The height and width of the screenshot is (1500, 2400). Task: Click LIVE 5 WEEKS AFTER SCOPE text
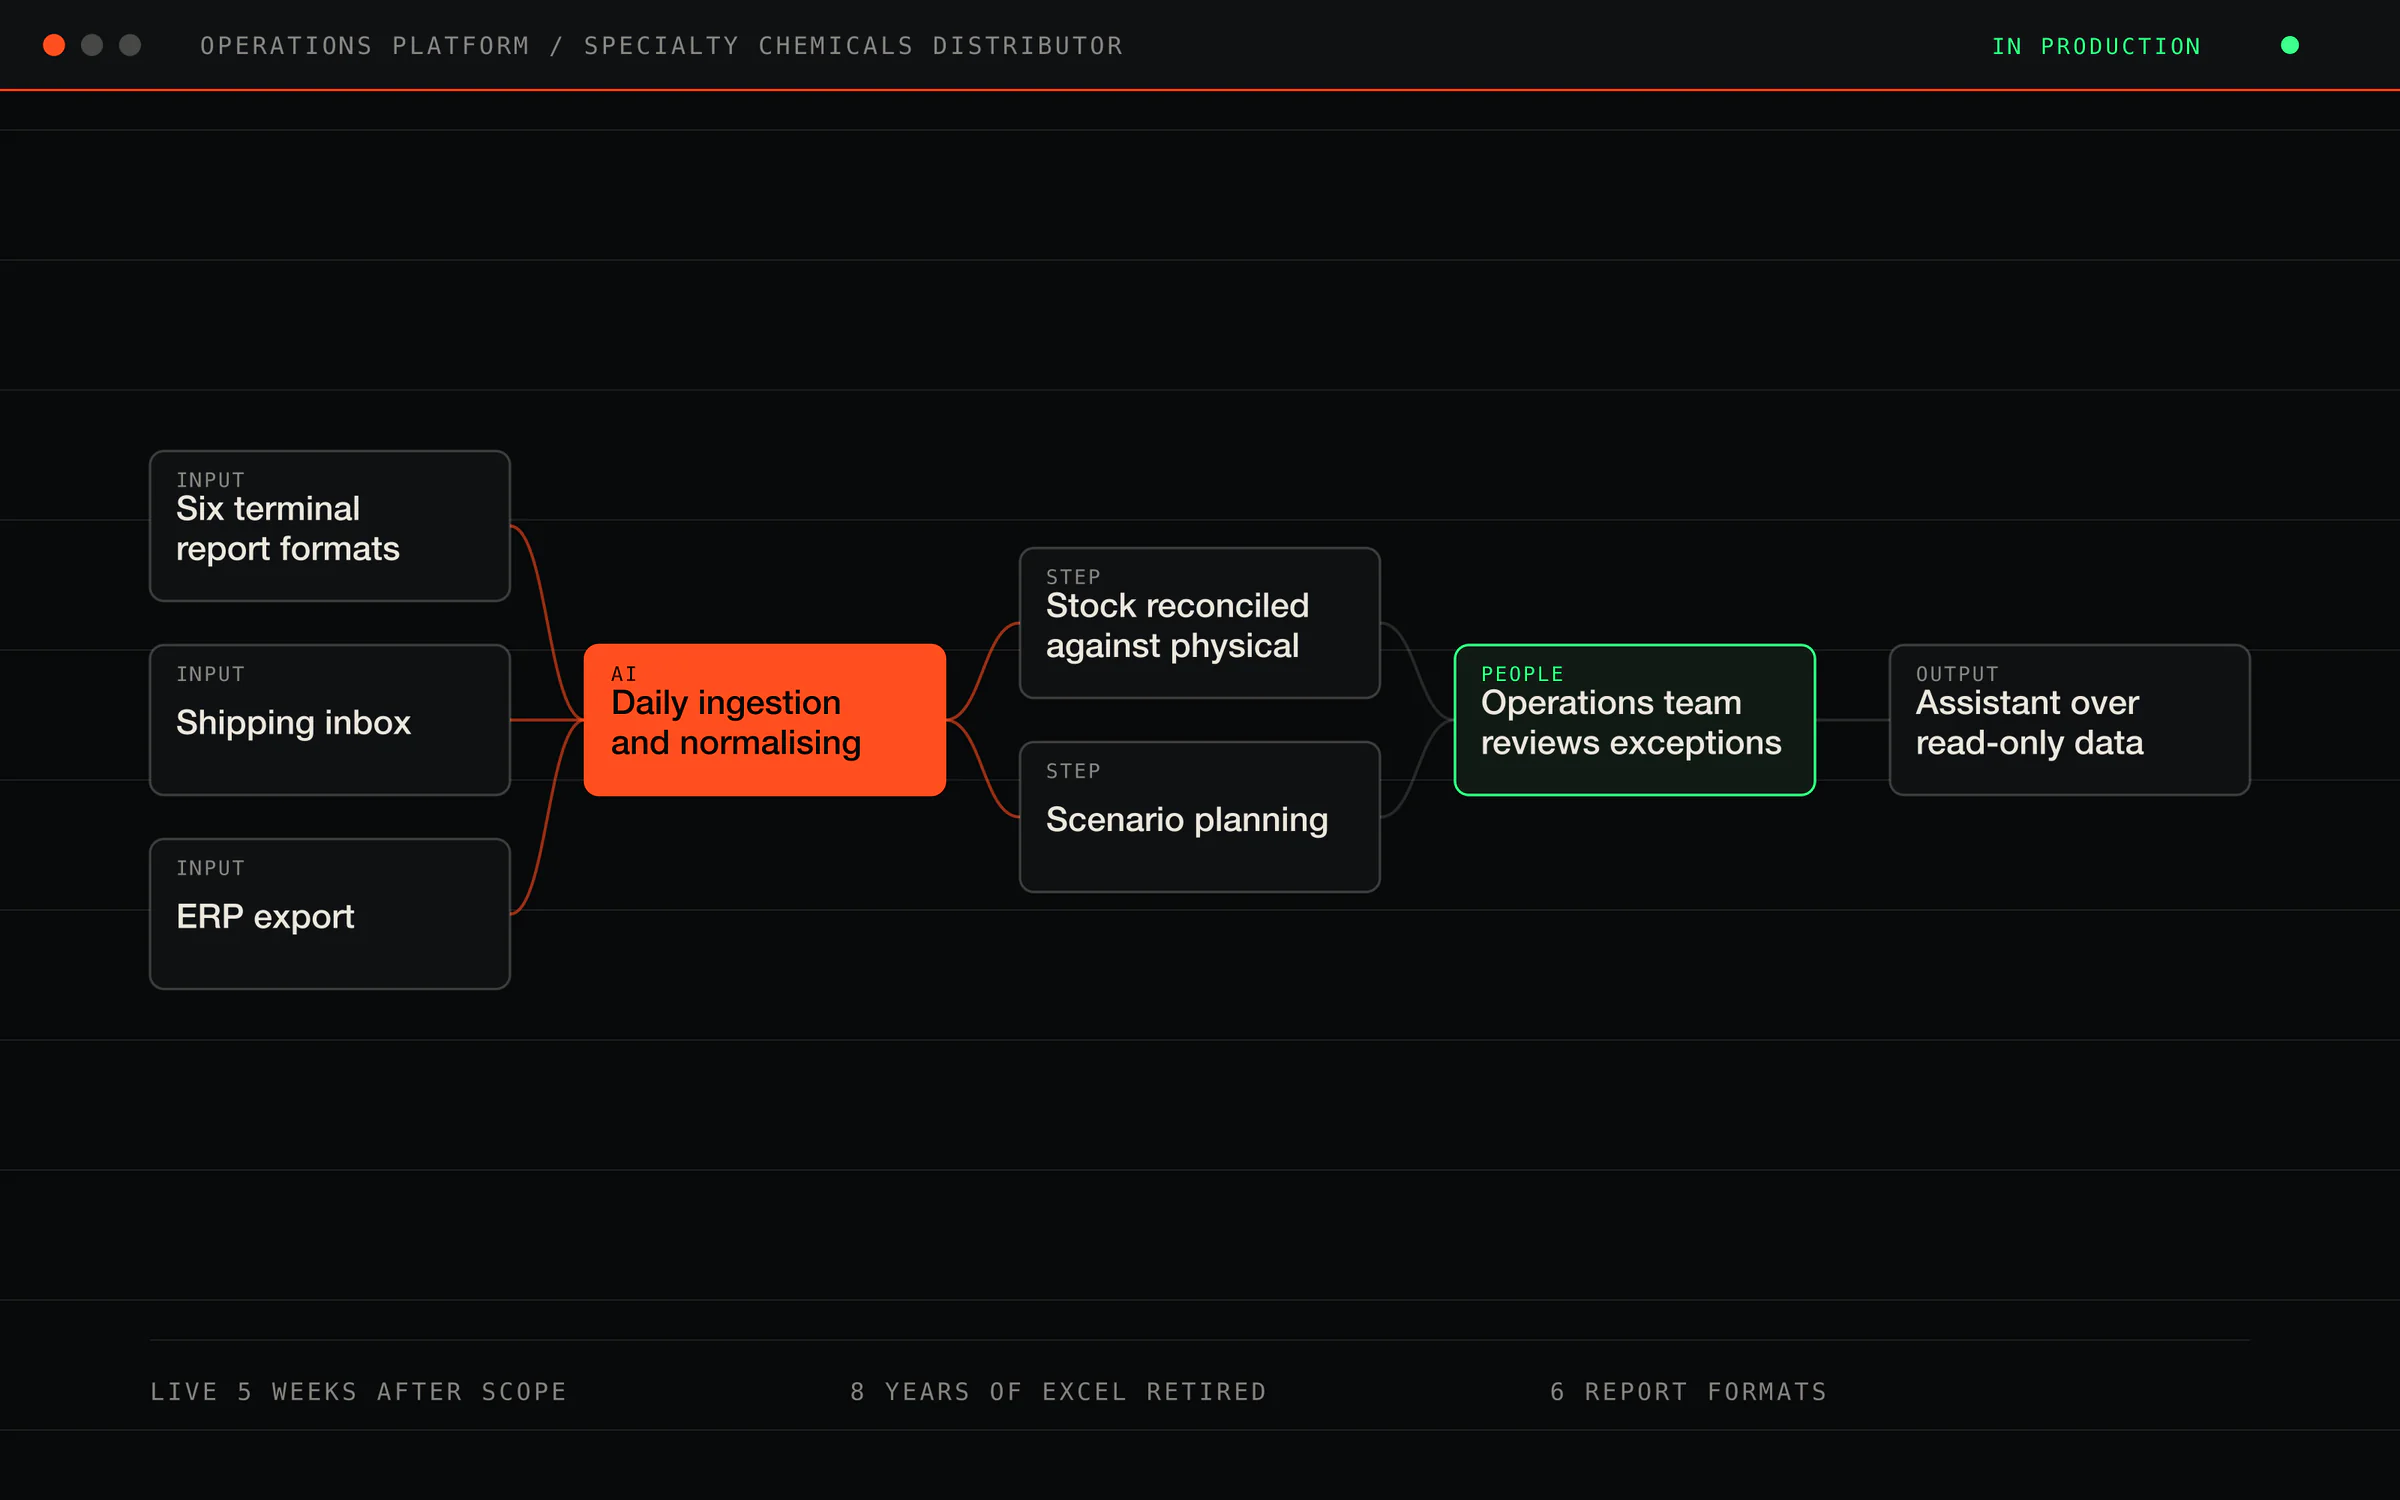(358, 1391)
